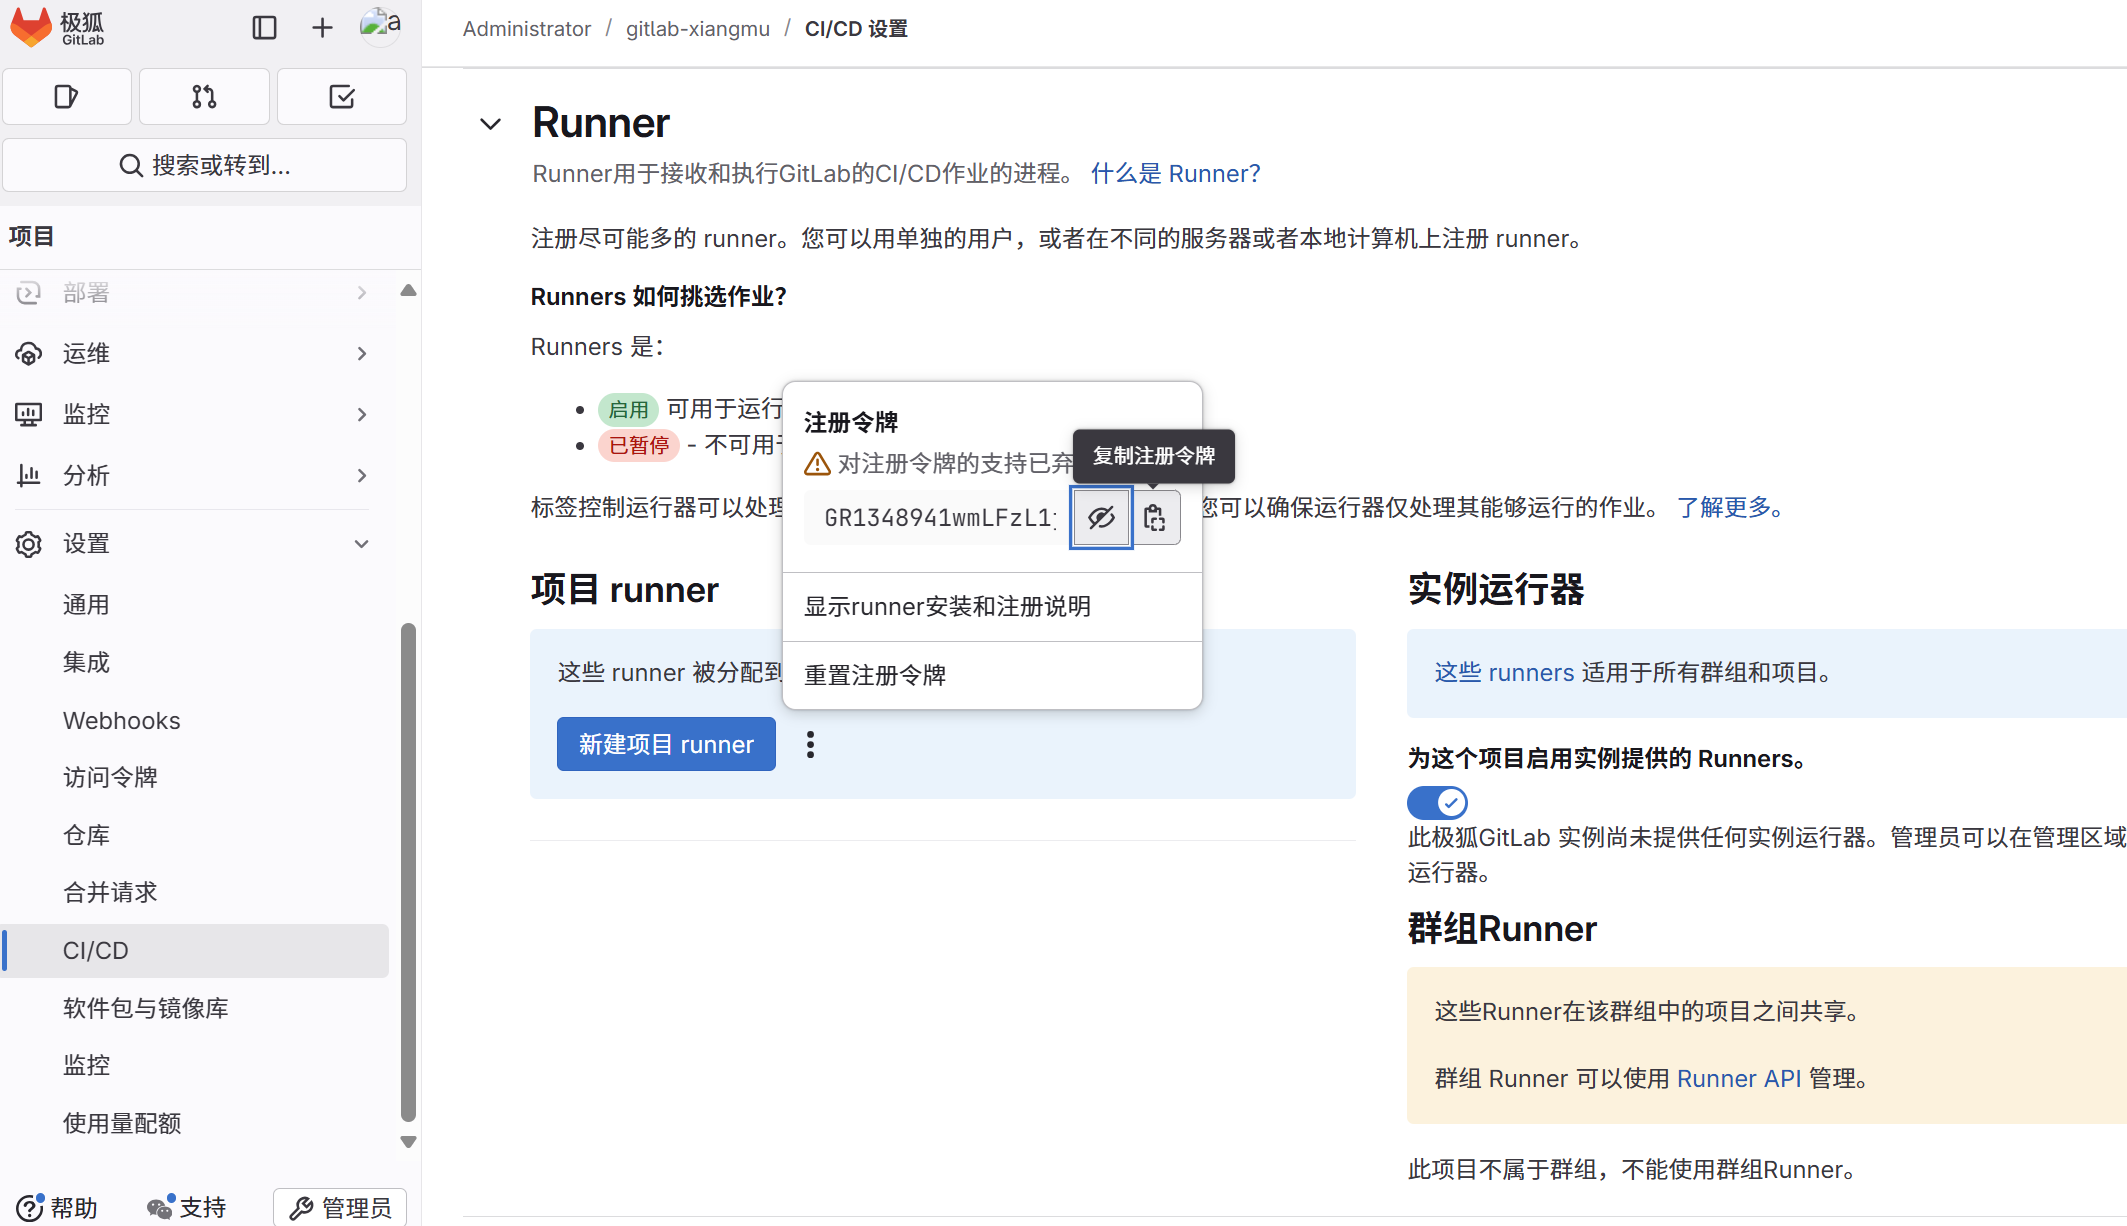
Task: Click sidebar scrollbar down arrow
Action: (408, 1142)
